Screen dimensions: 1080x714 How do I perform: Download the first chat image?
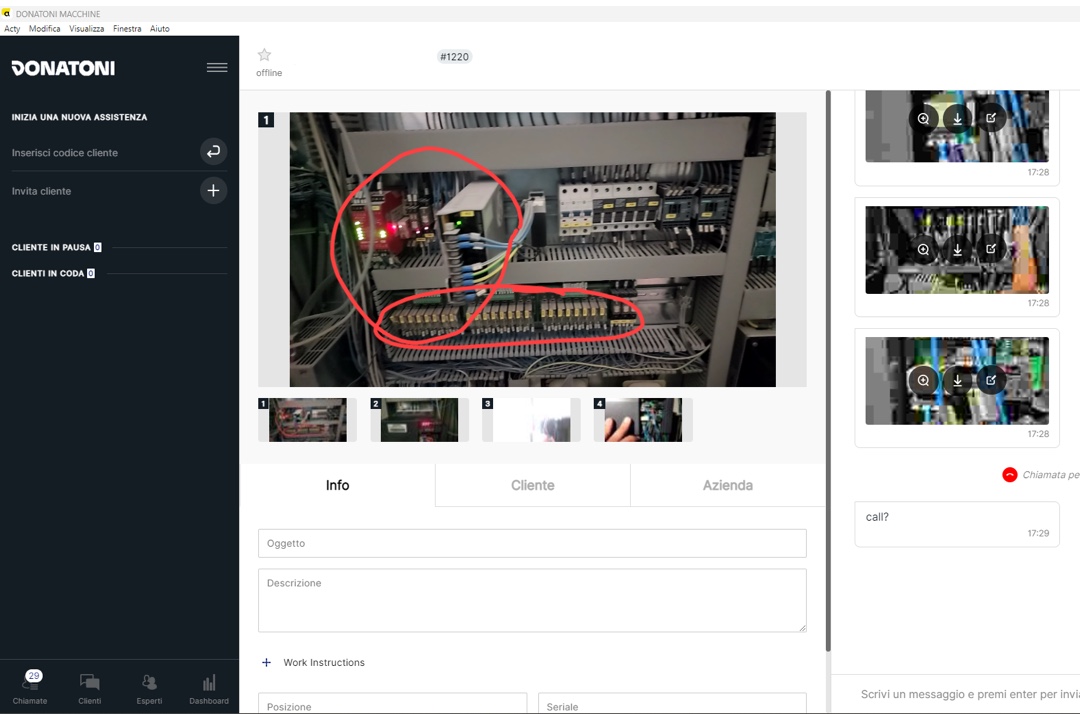[x=957, y=118]
